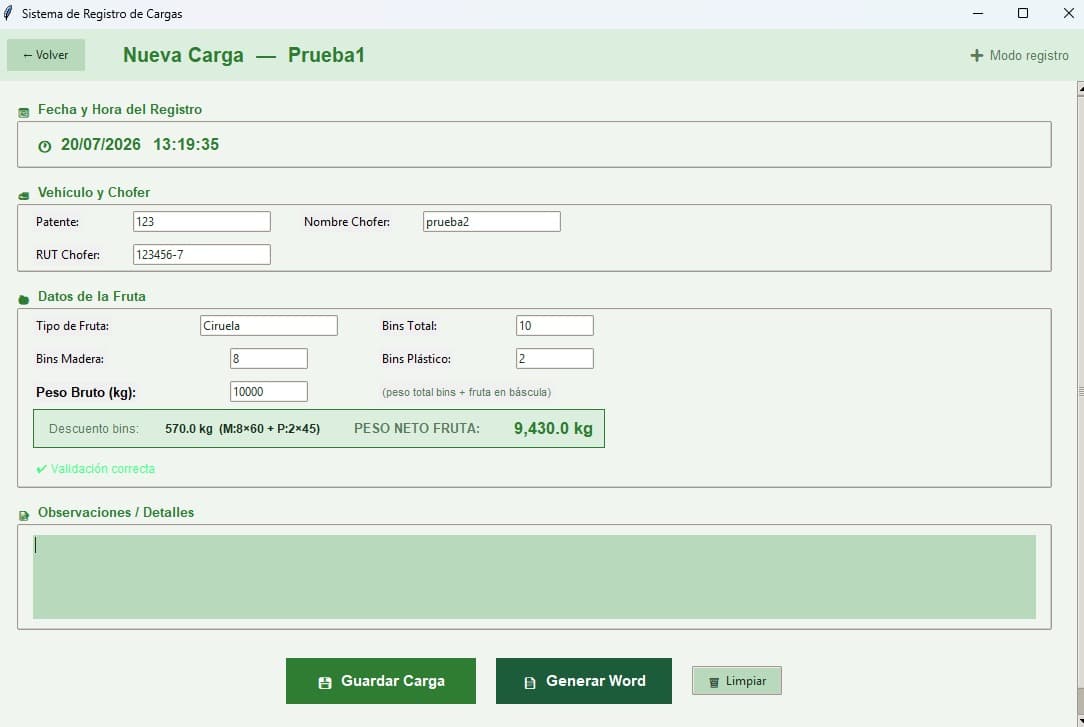Click the Patente input field

(x=201, y=222)
